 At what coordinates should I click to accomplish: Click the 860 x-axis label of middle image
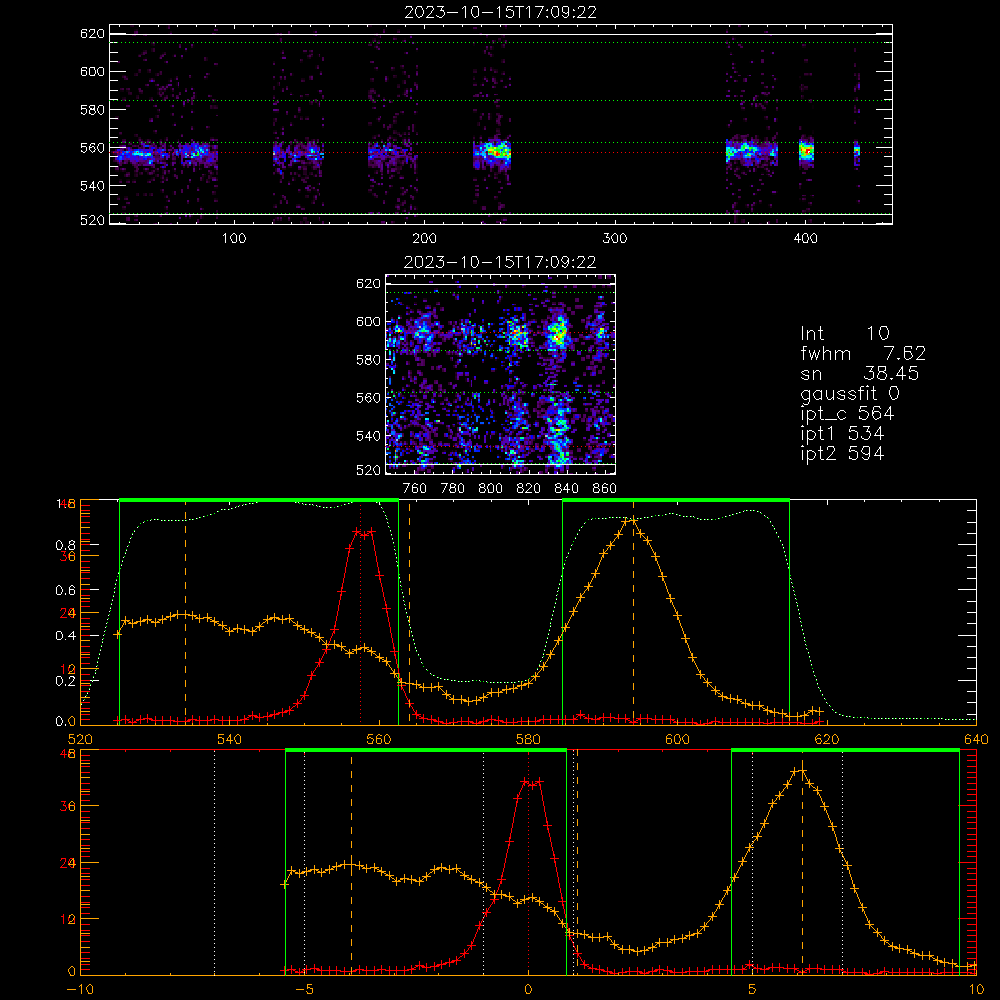point(605,489)
